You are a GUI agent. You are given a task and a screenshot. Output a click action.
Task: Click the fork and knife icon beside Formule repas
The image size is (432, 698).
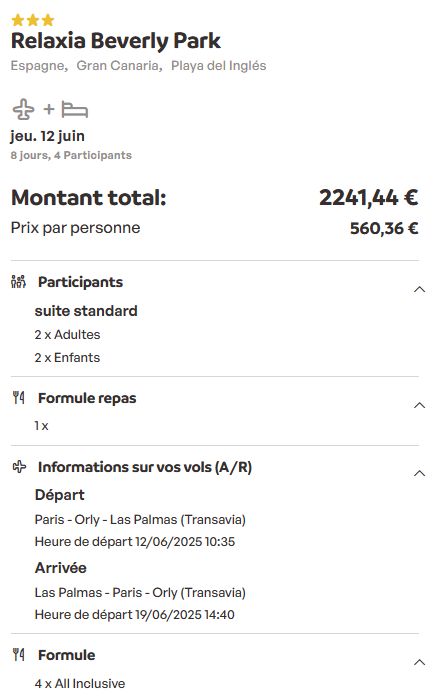pos(18,398)
